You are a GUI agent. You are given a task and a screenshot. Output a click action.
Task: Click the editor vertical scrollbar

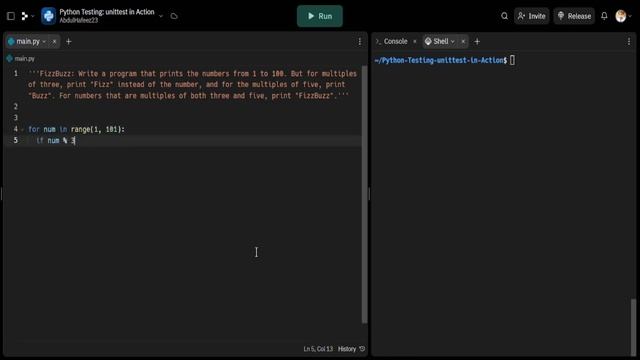tap(364, 194)
